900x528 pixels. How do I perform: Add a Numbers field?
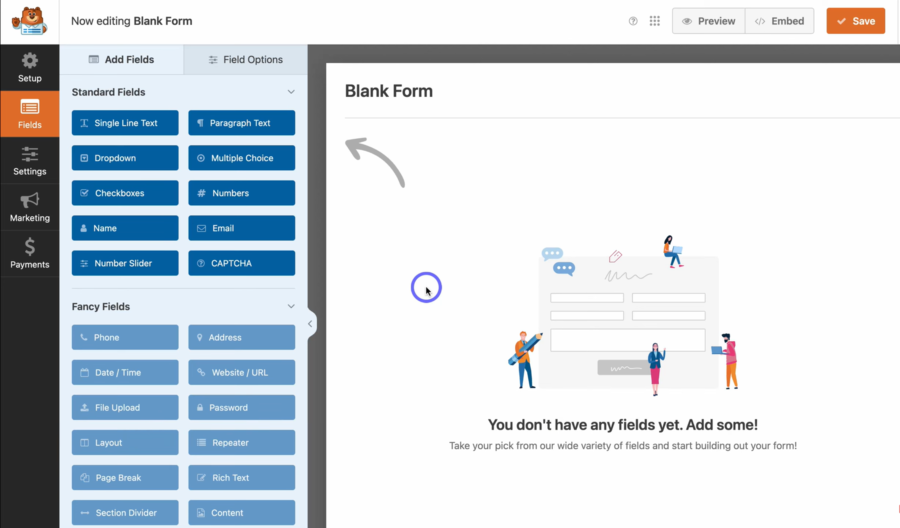tap(242, 193)
